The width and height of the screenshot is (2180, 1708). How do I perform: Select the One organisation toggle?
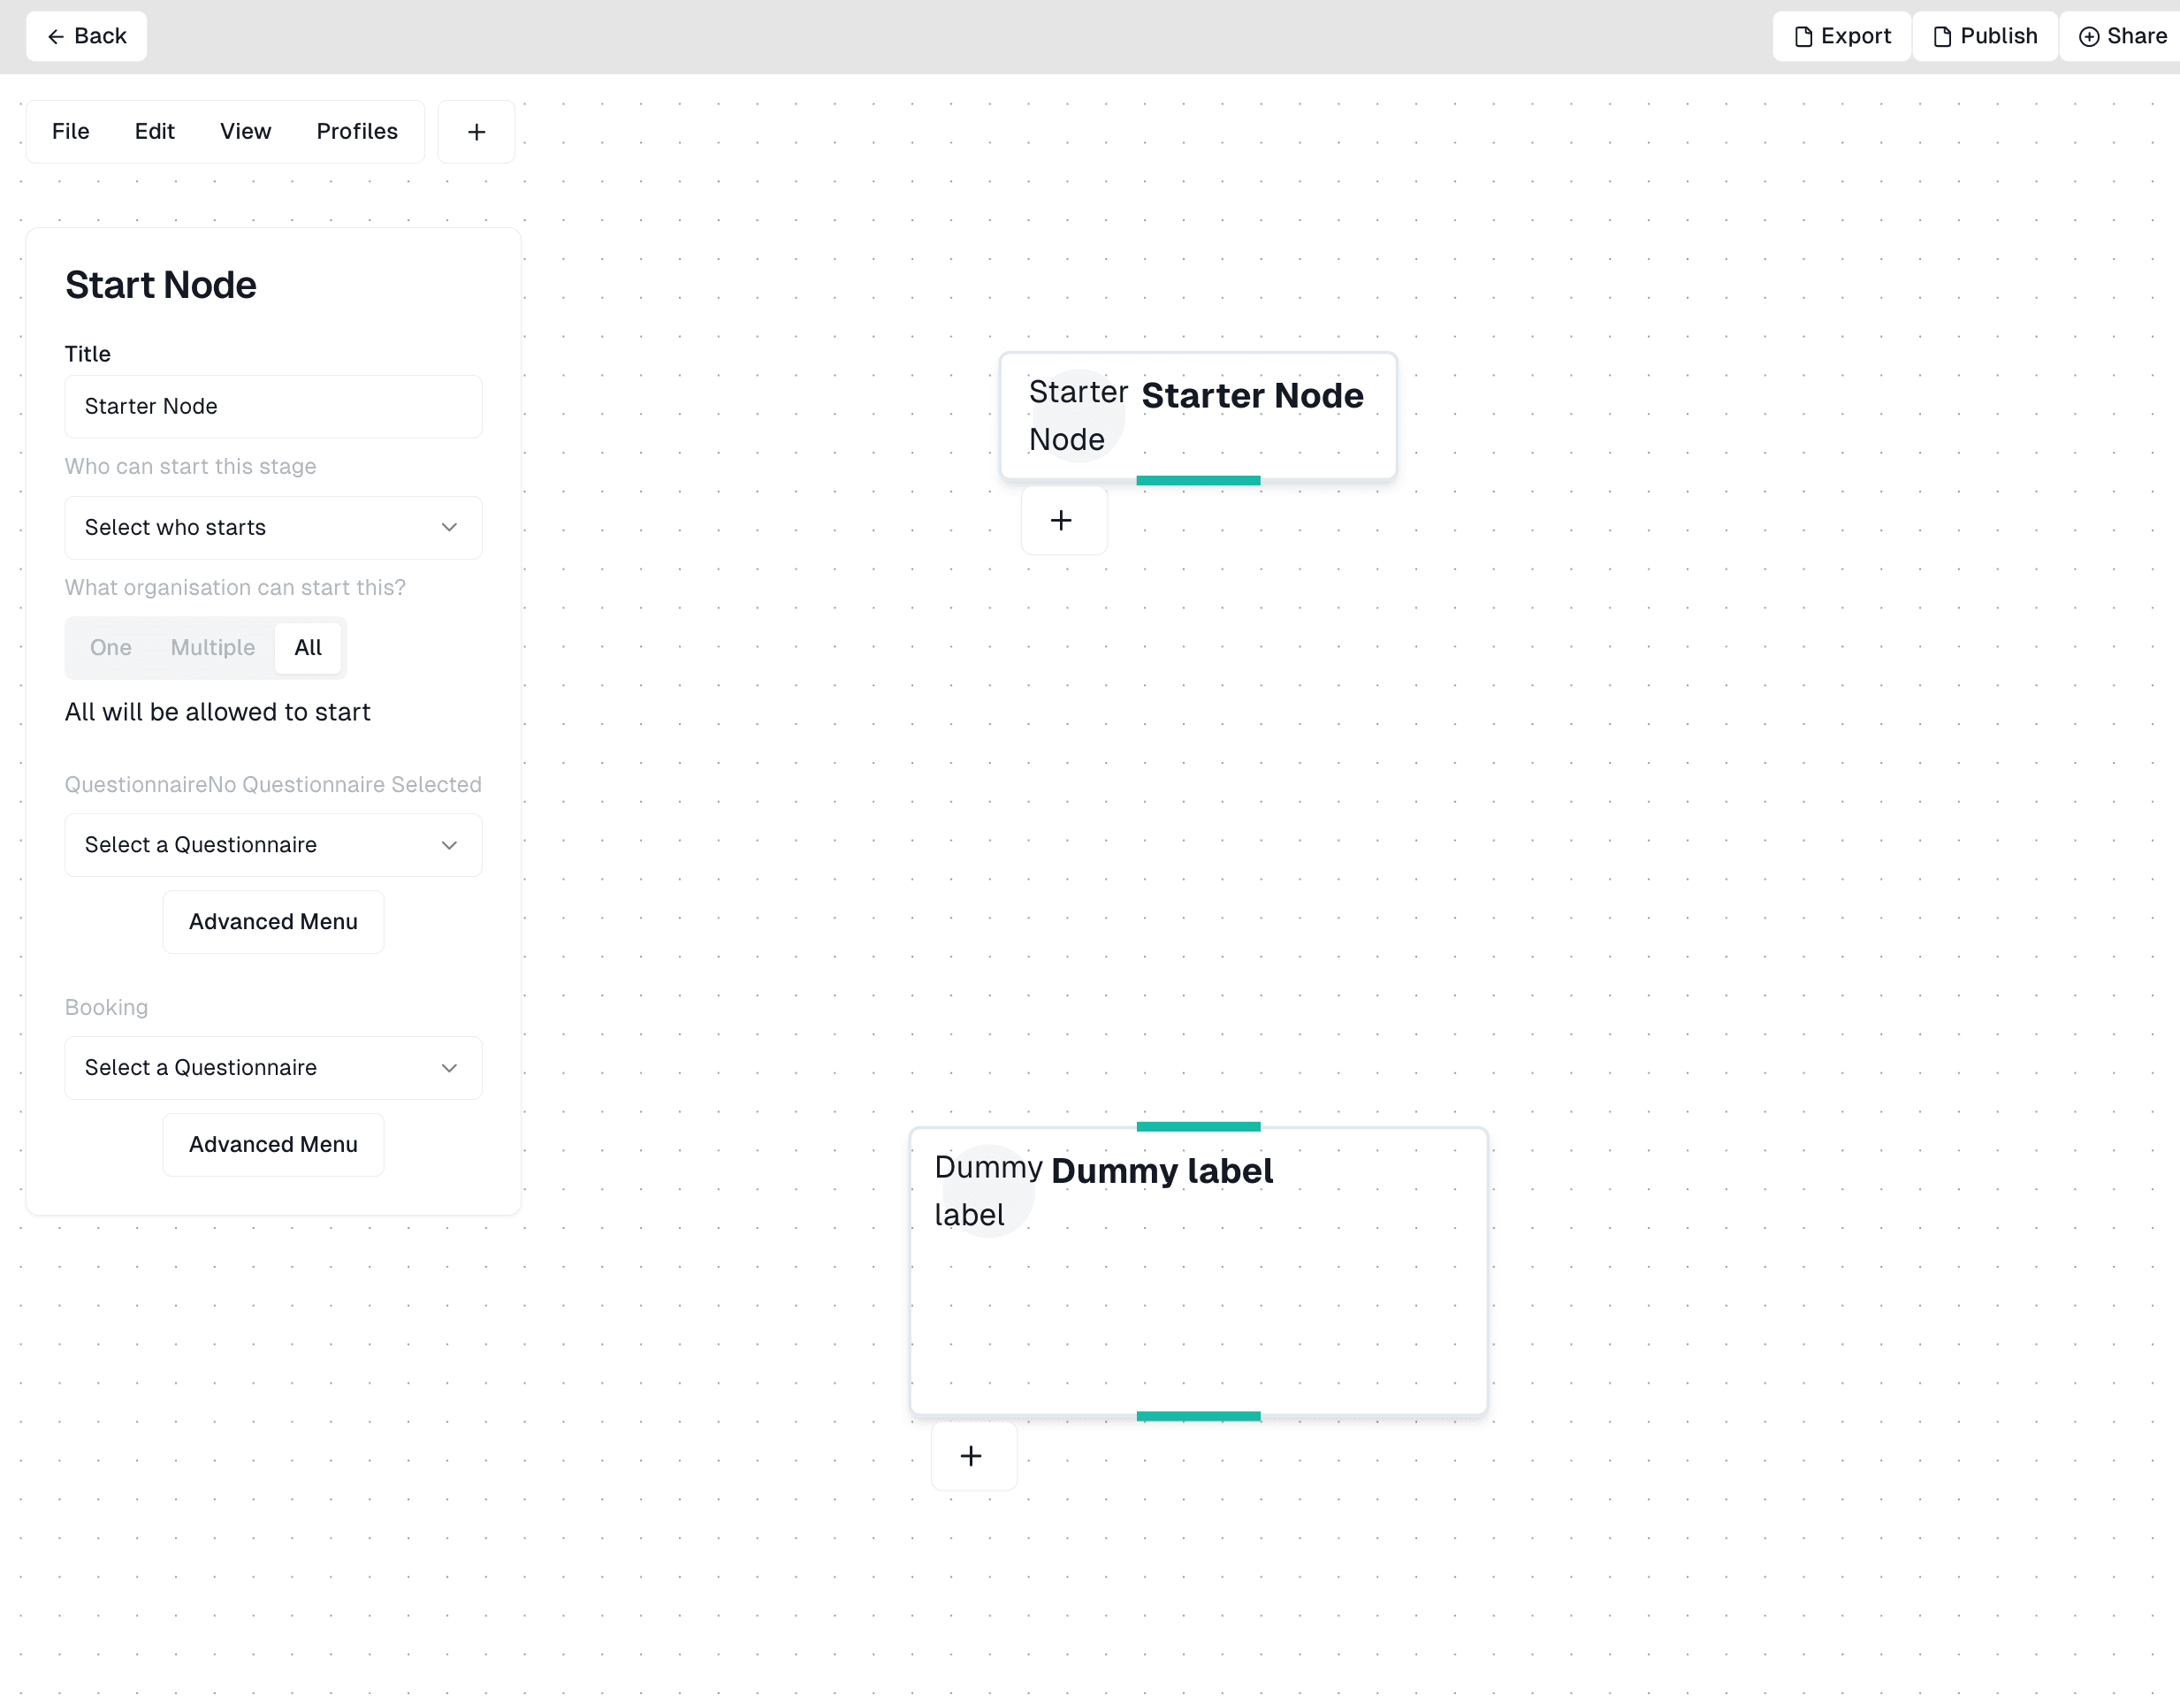(x=111, y=648)
